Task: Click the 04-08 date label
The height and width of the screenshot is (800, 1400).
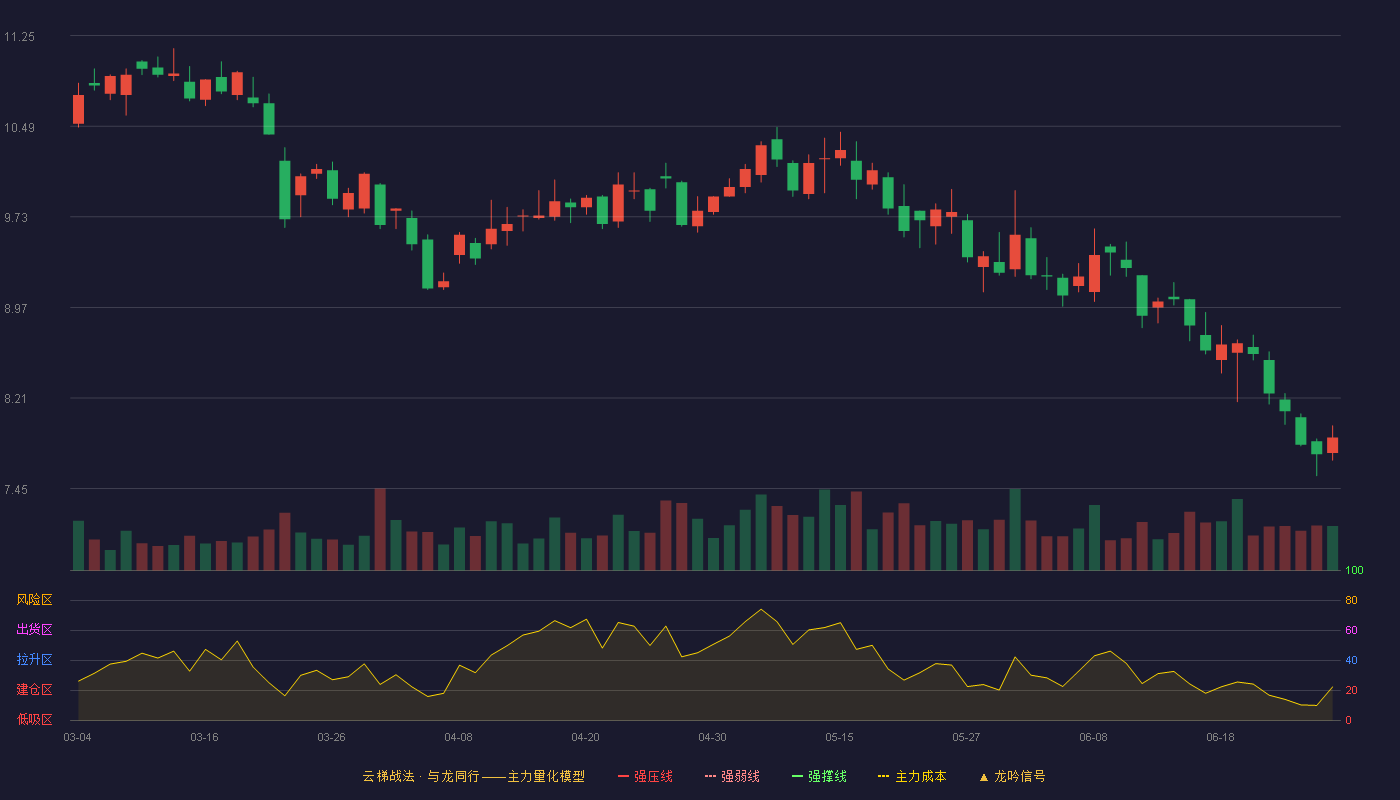Action: point(458,737)
